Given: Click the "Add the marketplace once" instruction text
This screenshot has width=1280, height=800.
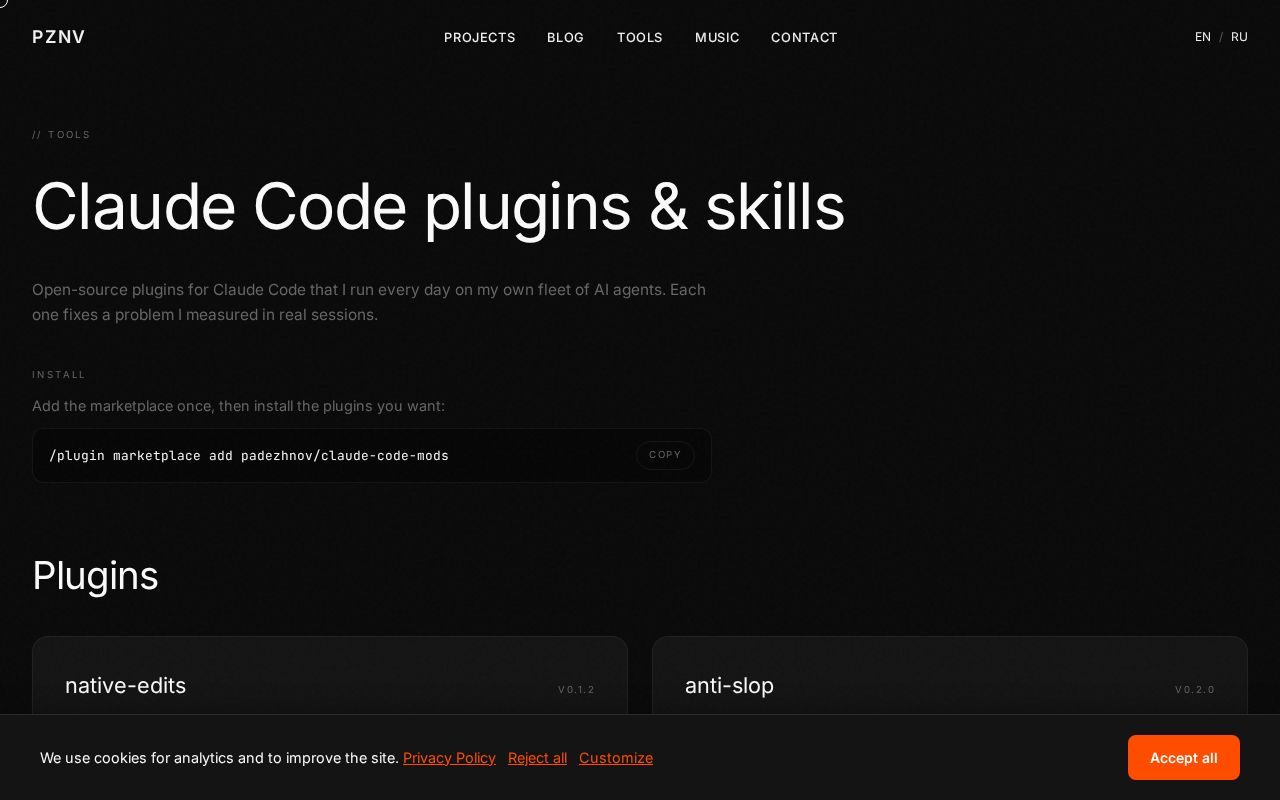Looking at the screenshot, I should (238, 406).
